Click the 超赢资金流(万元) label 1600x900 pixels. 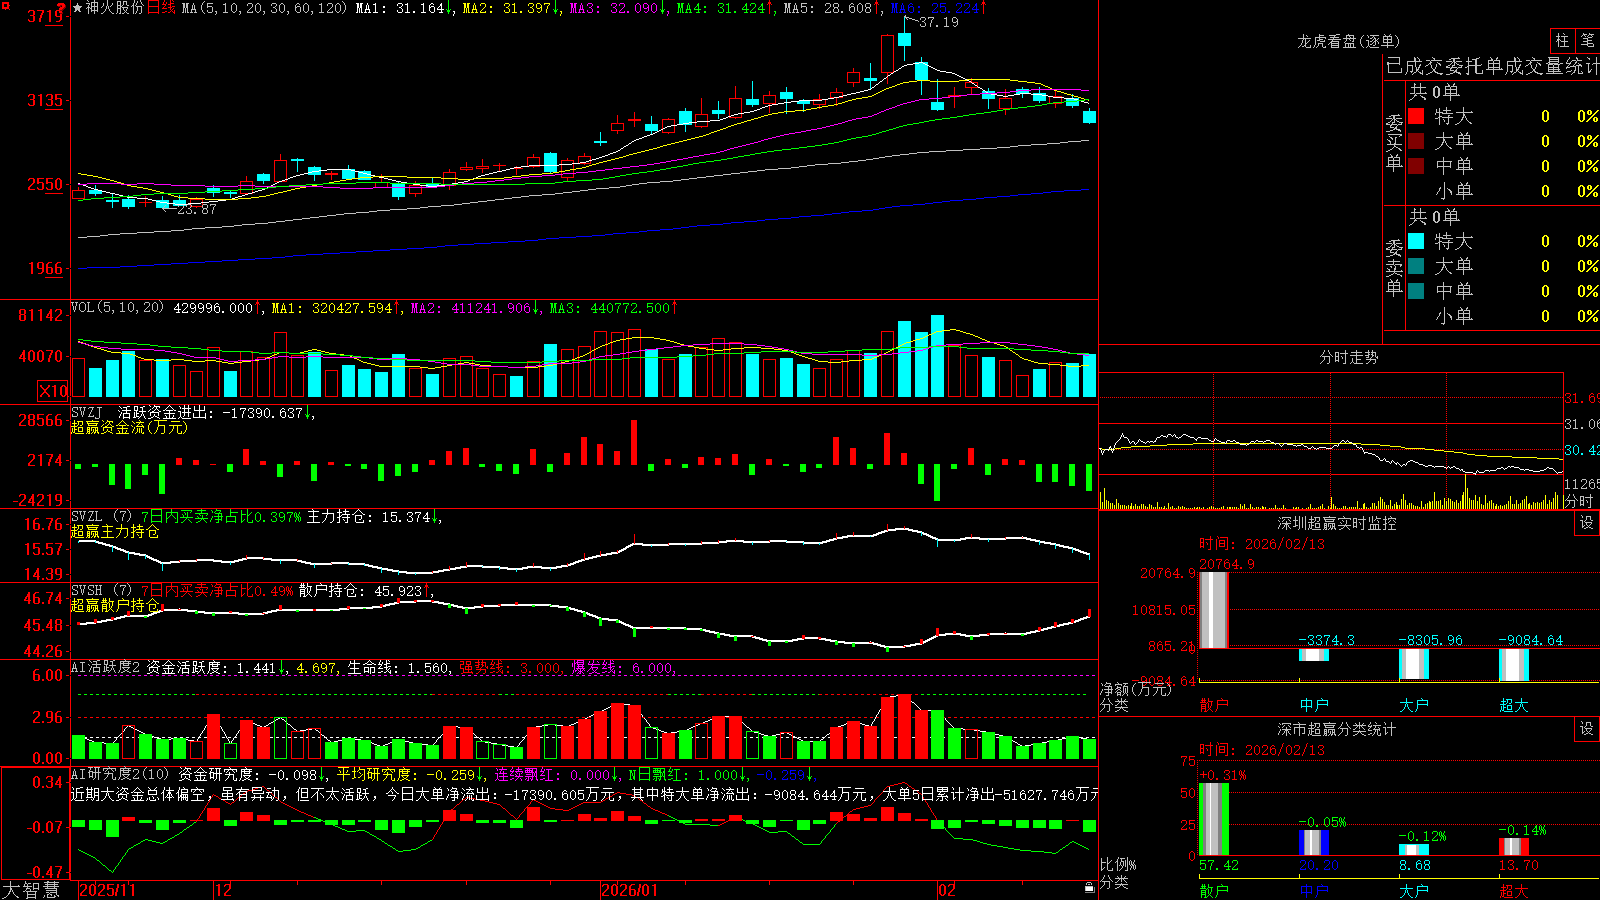(129, 427)
